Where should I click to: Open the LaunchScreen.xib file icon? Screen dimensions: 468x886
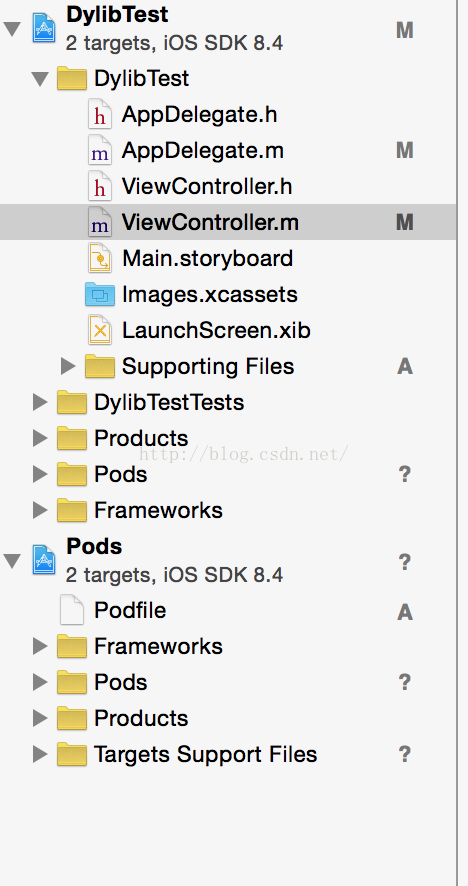click(100, 330)
